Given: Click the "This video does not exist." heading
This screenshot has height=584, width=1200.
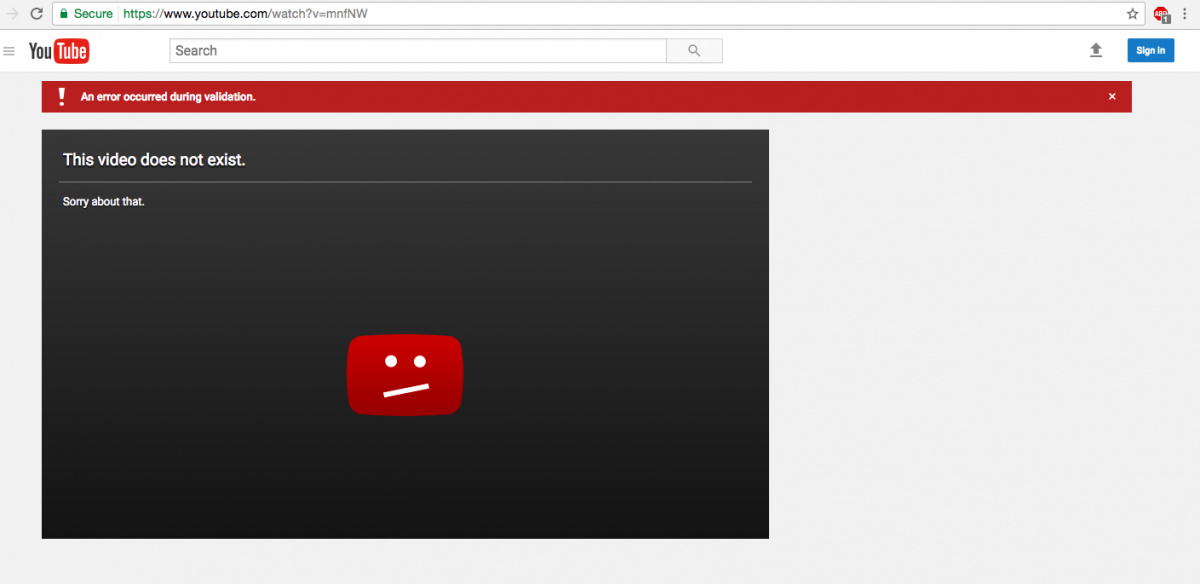Looking at the screenshot, I should pos(154,160).
